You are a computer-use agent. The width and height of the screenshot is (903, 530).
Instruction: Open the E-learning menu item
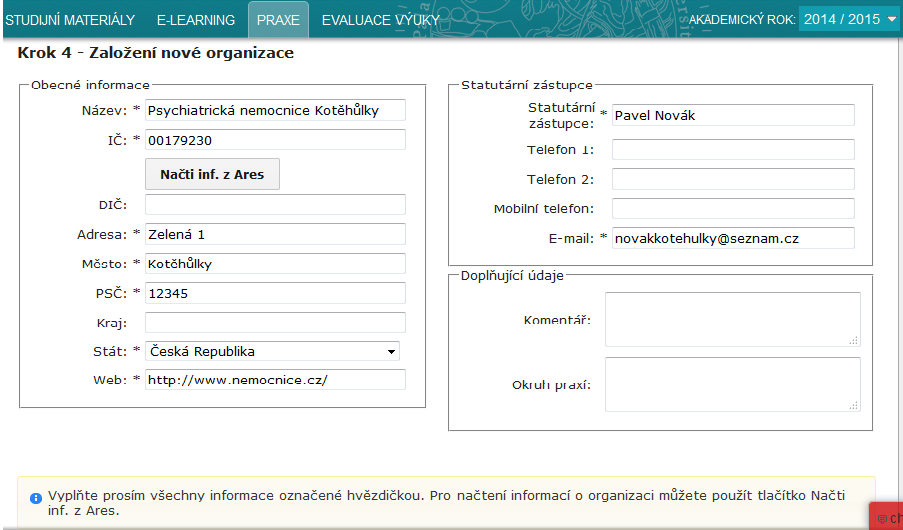tap(196, 20)
